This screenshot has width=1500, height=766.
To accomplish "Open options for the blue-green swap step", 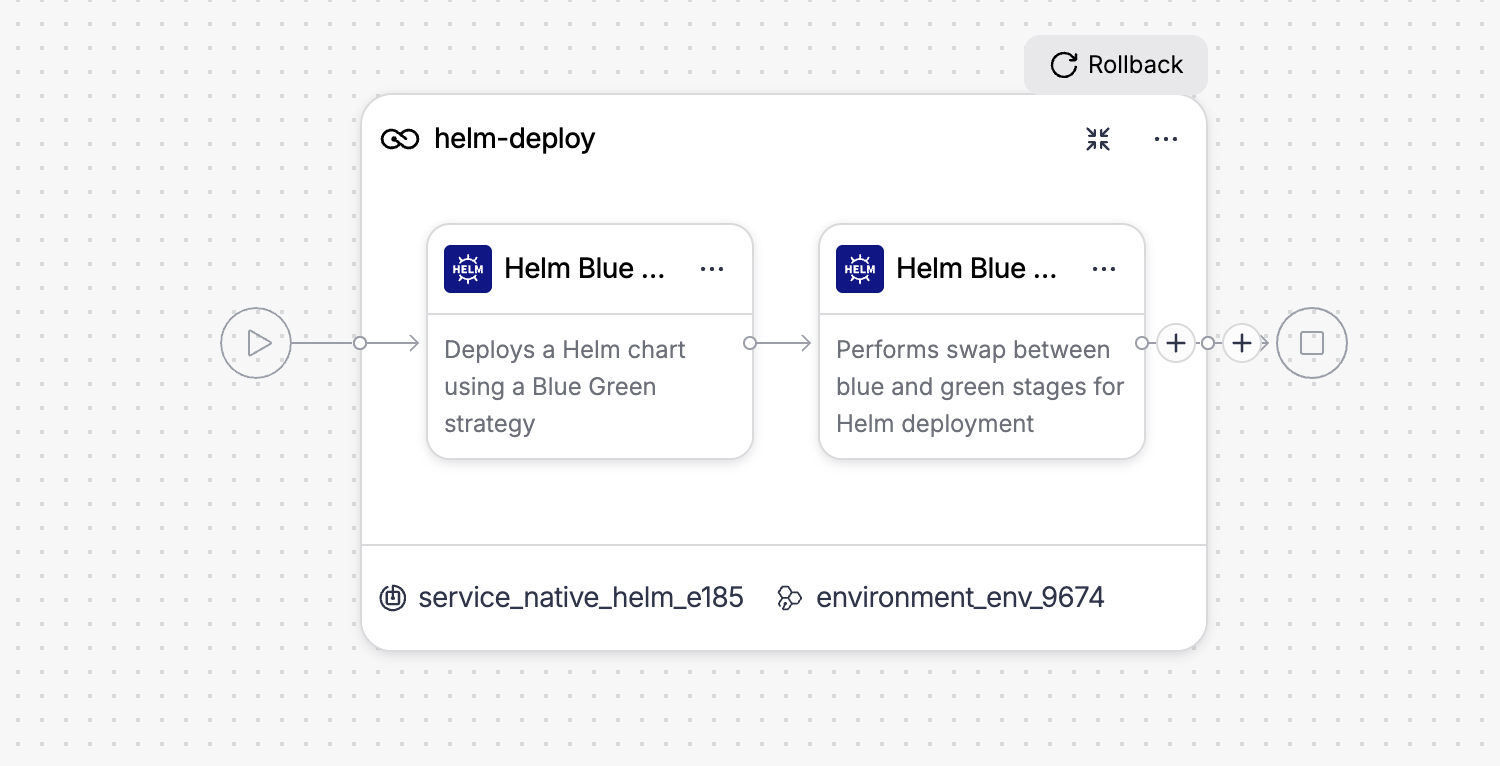I will (x=1104, y=269).
